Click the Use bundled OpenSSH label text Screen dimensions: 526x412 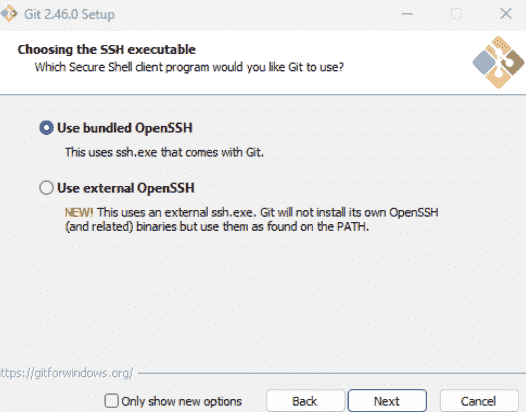(x=125, y=128)
